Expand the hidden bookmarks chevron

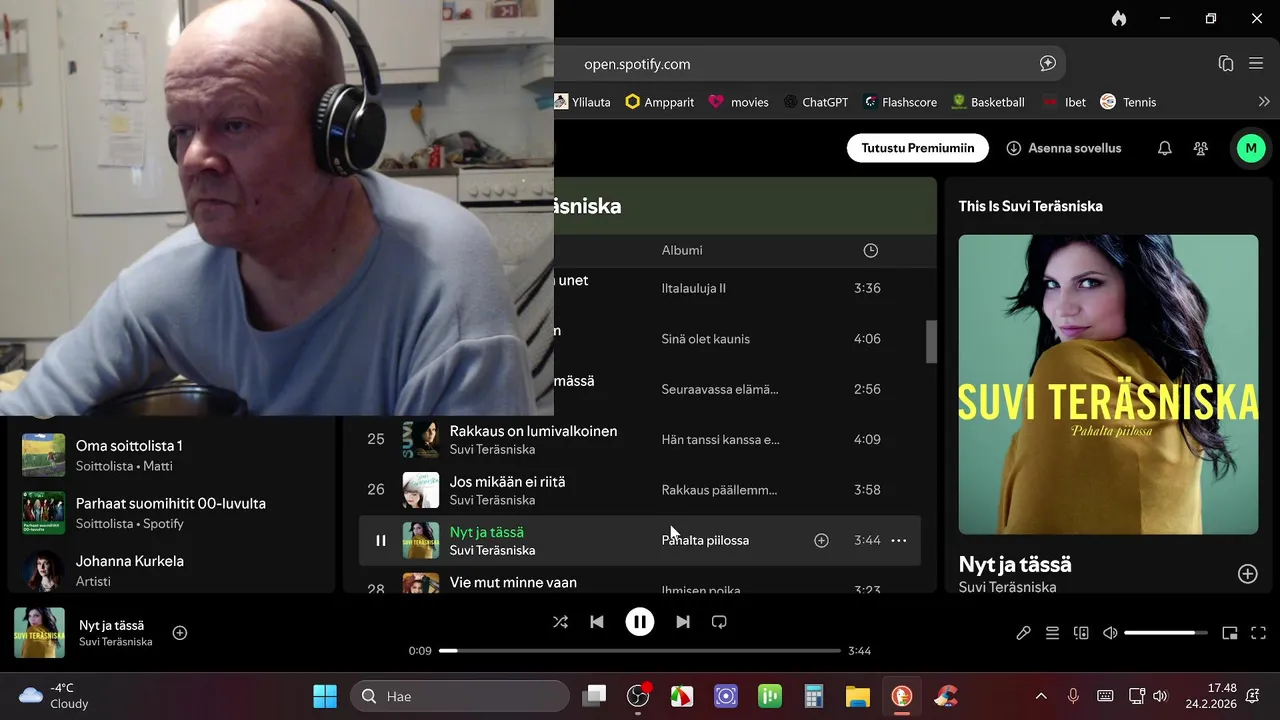(1264, 102)
